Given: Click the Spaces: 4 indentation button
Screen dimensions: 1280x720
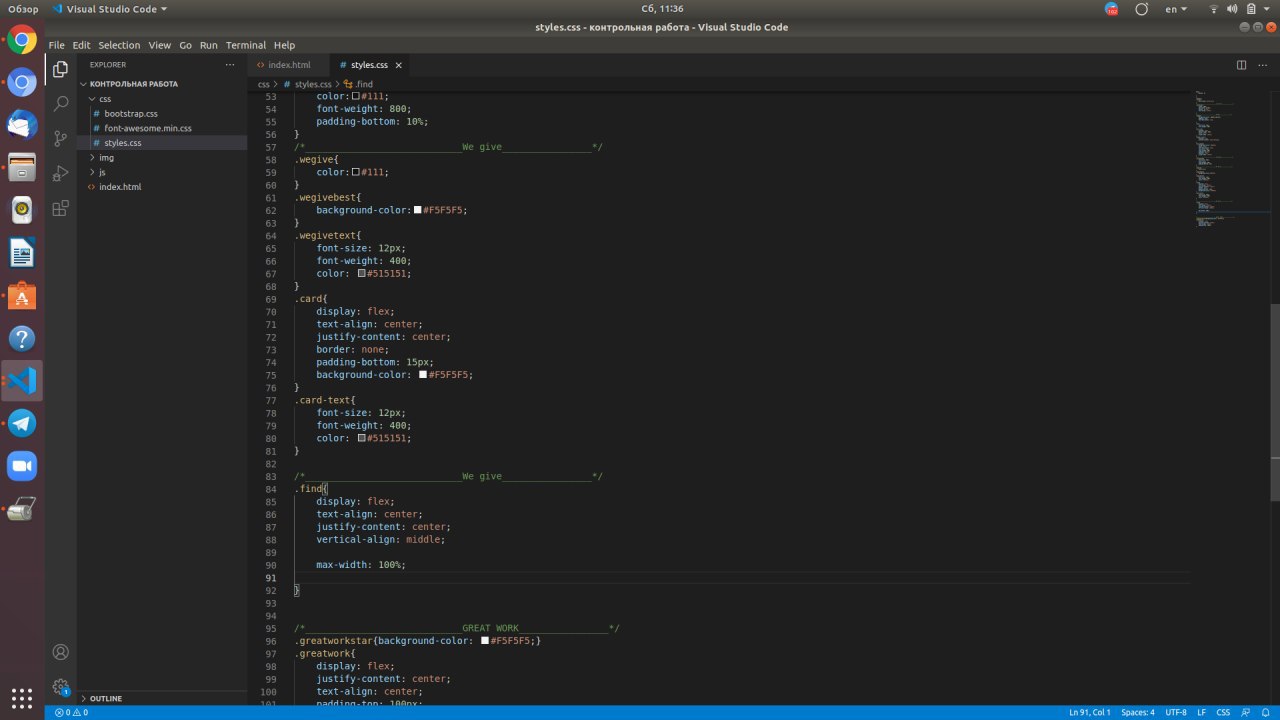Looking at the screenshot, I should [1137, 712].
